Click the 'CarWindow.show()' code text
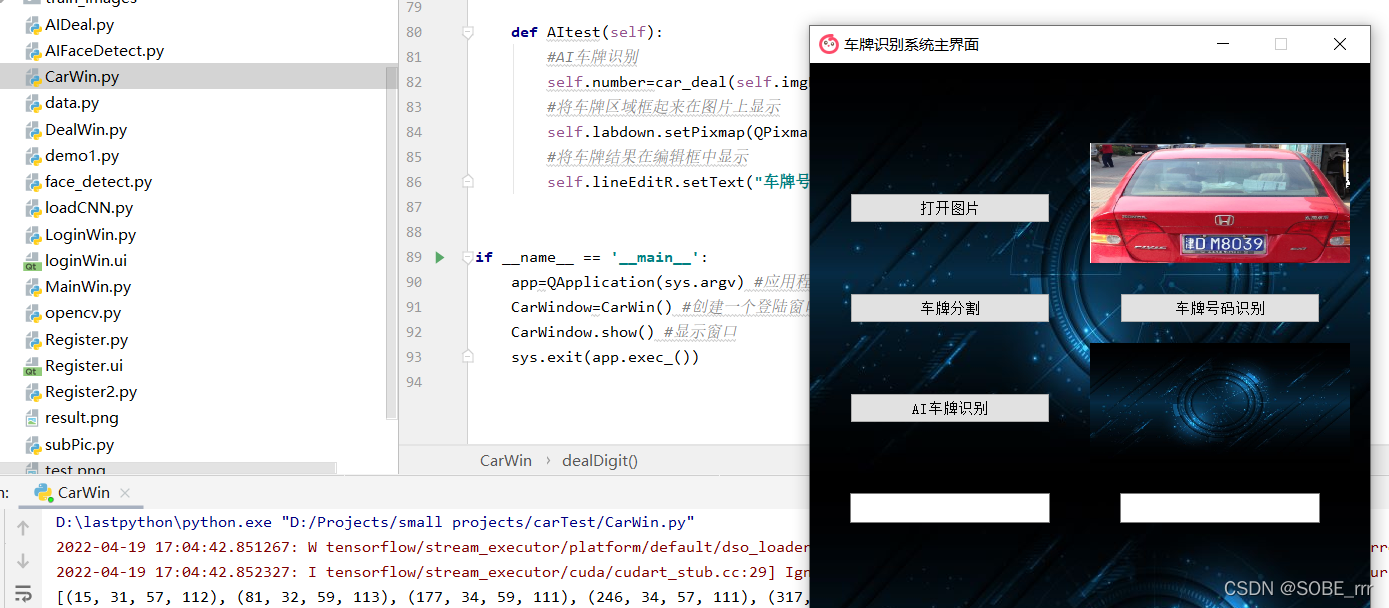This screenshot has height=608, width=1389. coord(582,332)
